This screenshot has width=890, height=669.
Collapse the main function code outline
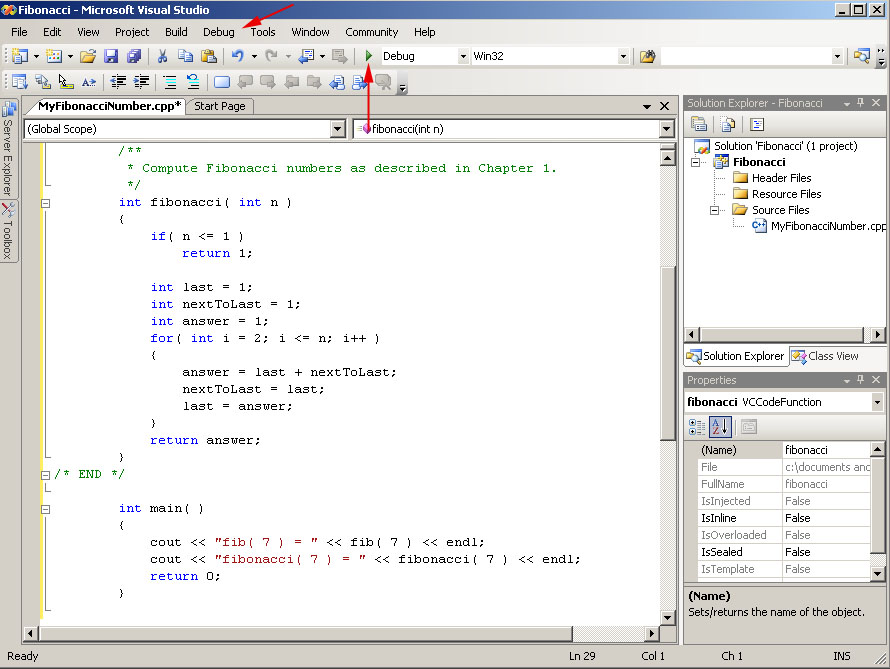click(x=46, y=510)
